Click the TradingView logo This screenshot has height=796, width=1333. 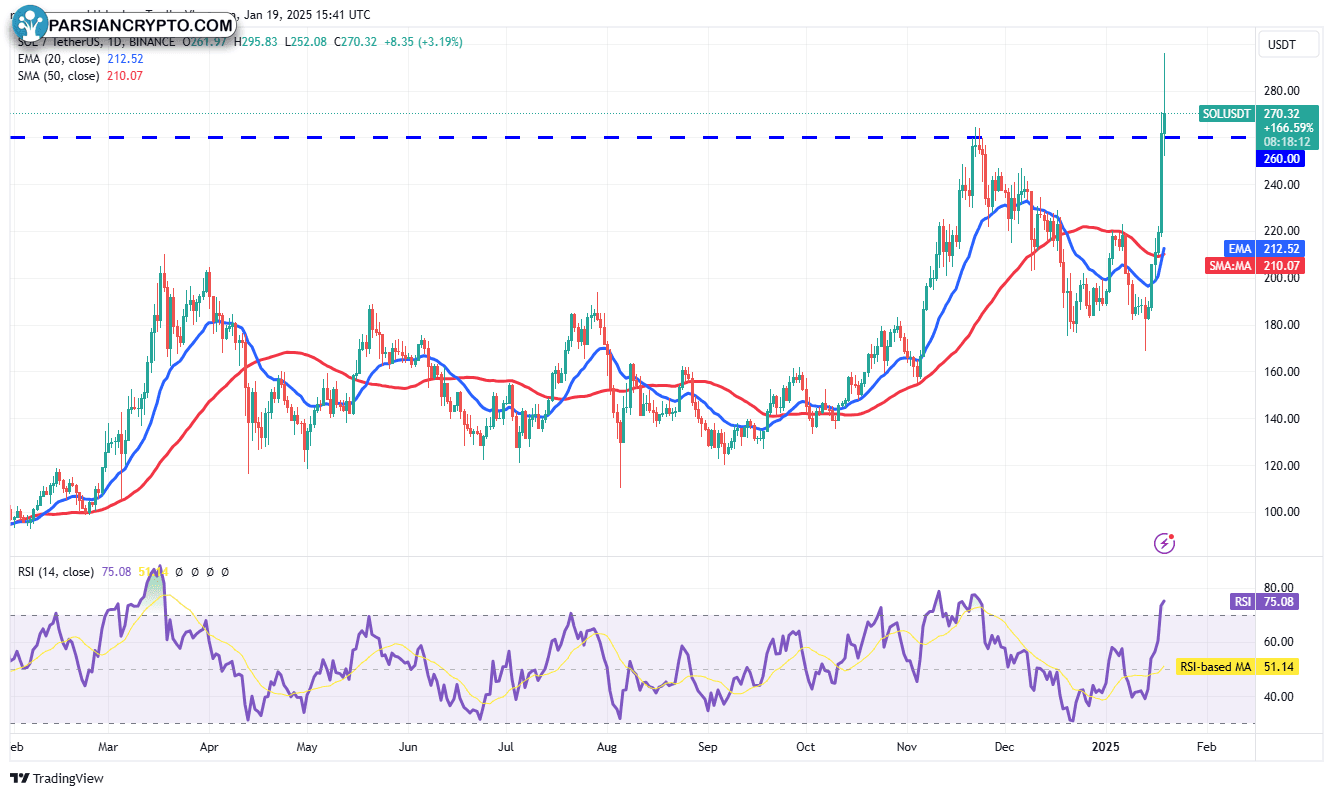(57, 778)
